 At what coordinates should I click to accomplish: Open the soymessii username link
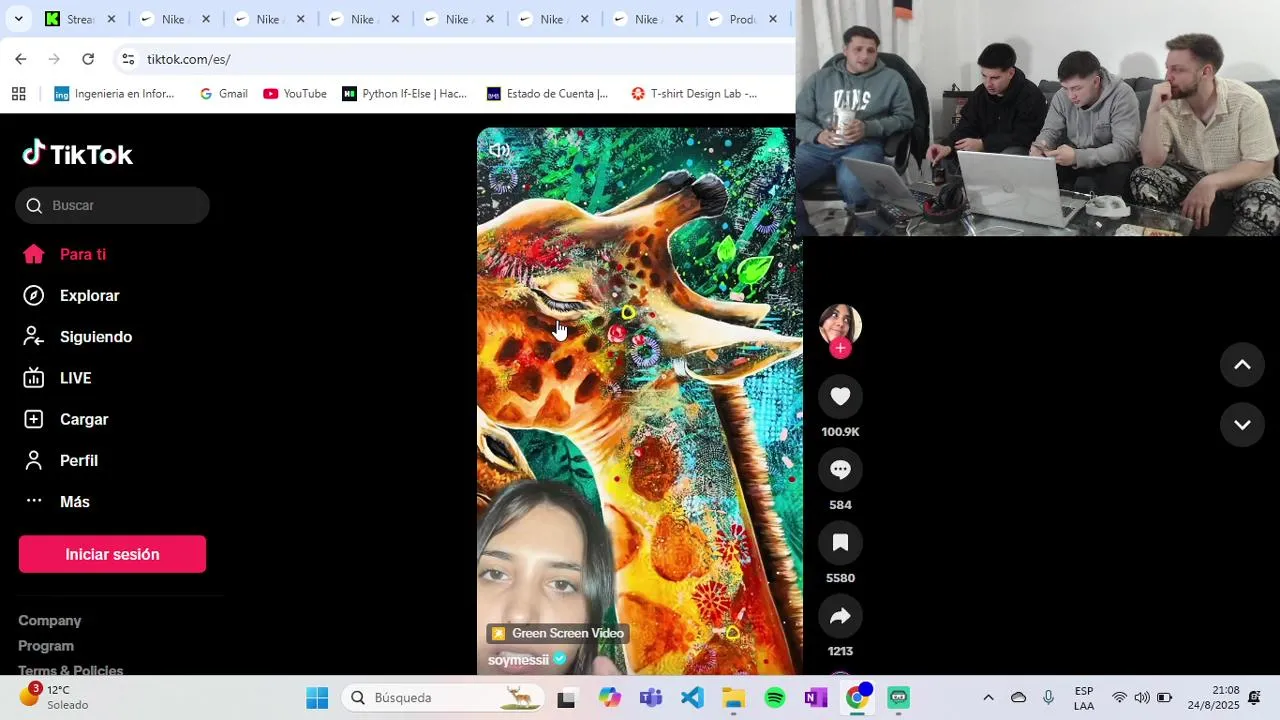coord(518,660)
